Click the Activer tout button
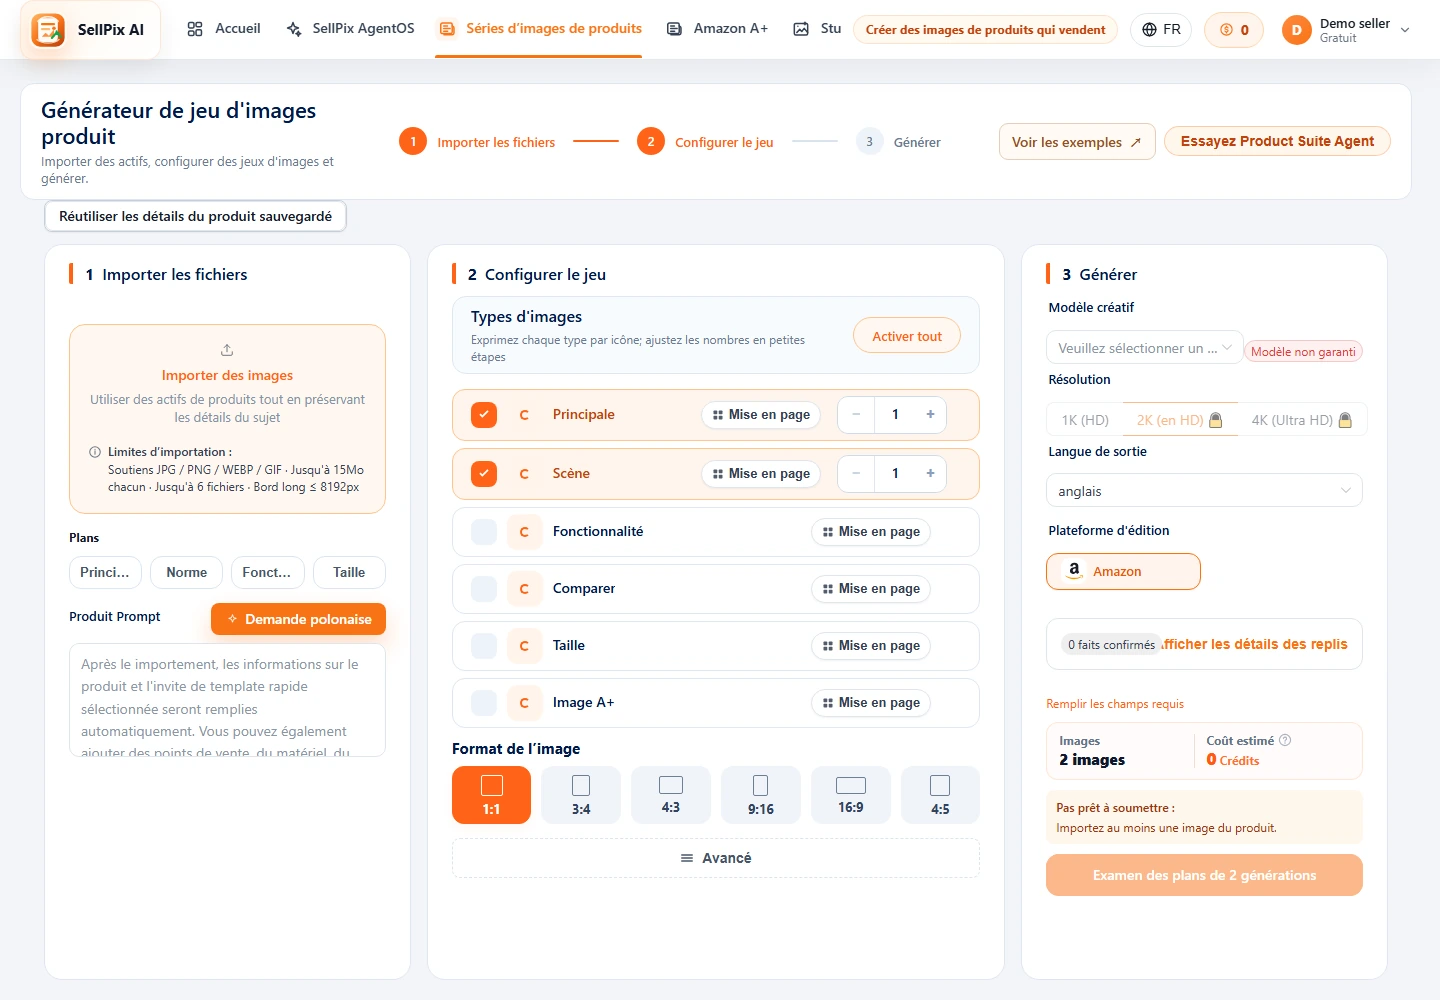The width and height of the screenshot is (1440, 1000). pyautogui.click(x=907, y=337)
